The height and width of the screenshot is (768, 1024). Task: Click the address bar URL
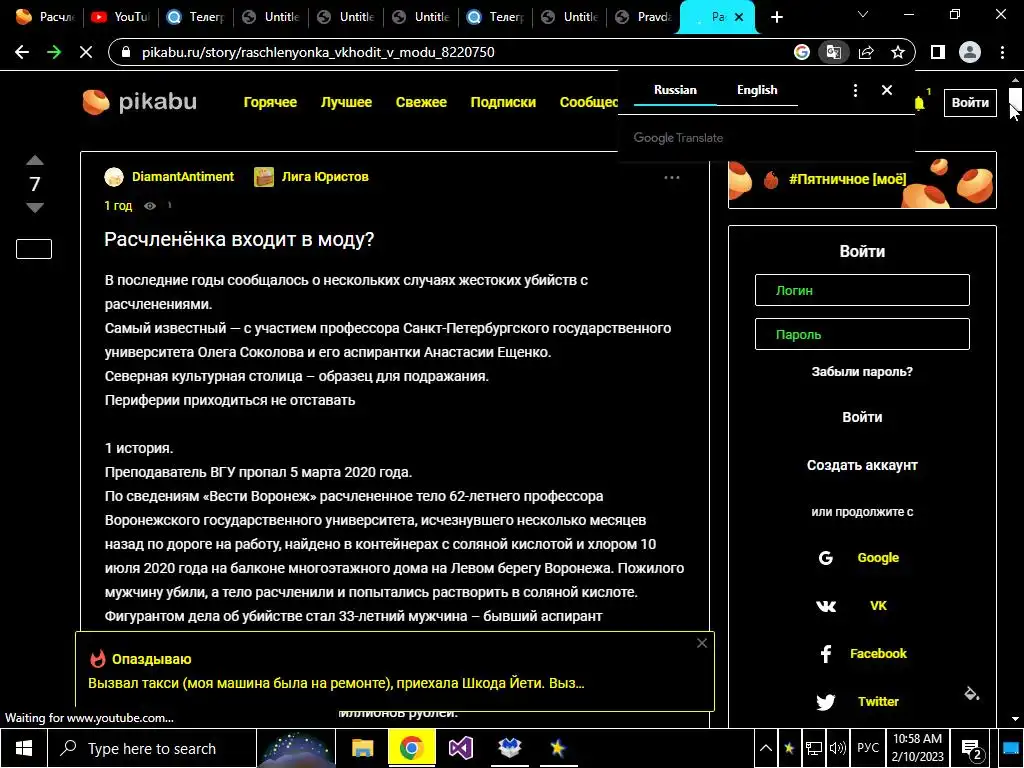click(x=318, y=52)
